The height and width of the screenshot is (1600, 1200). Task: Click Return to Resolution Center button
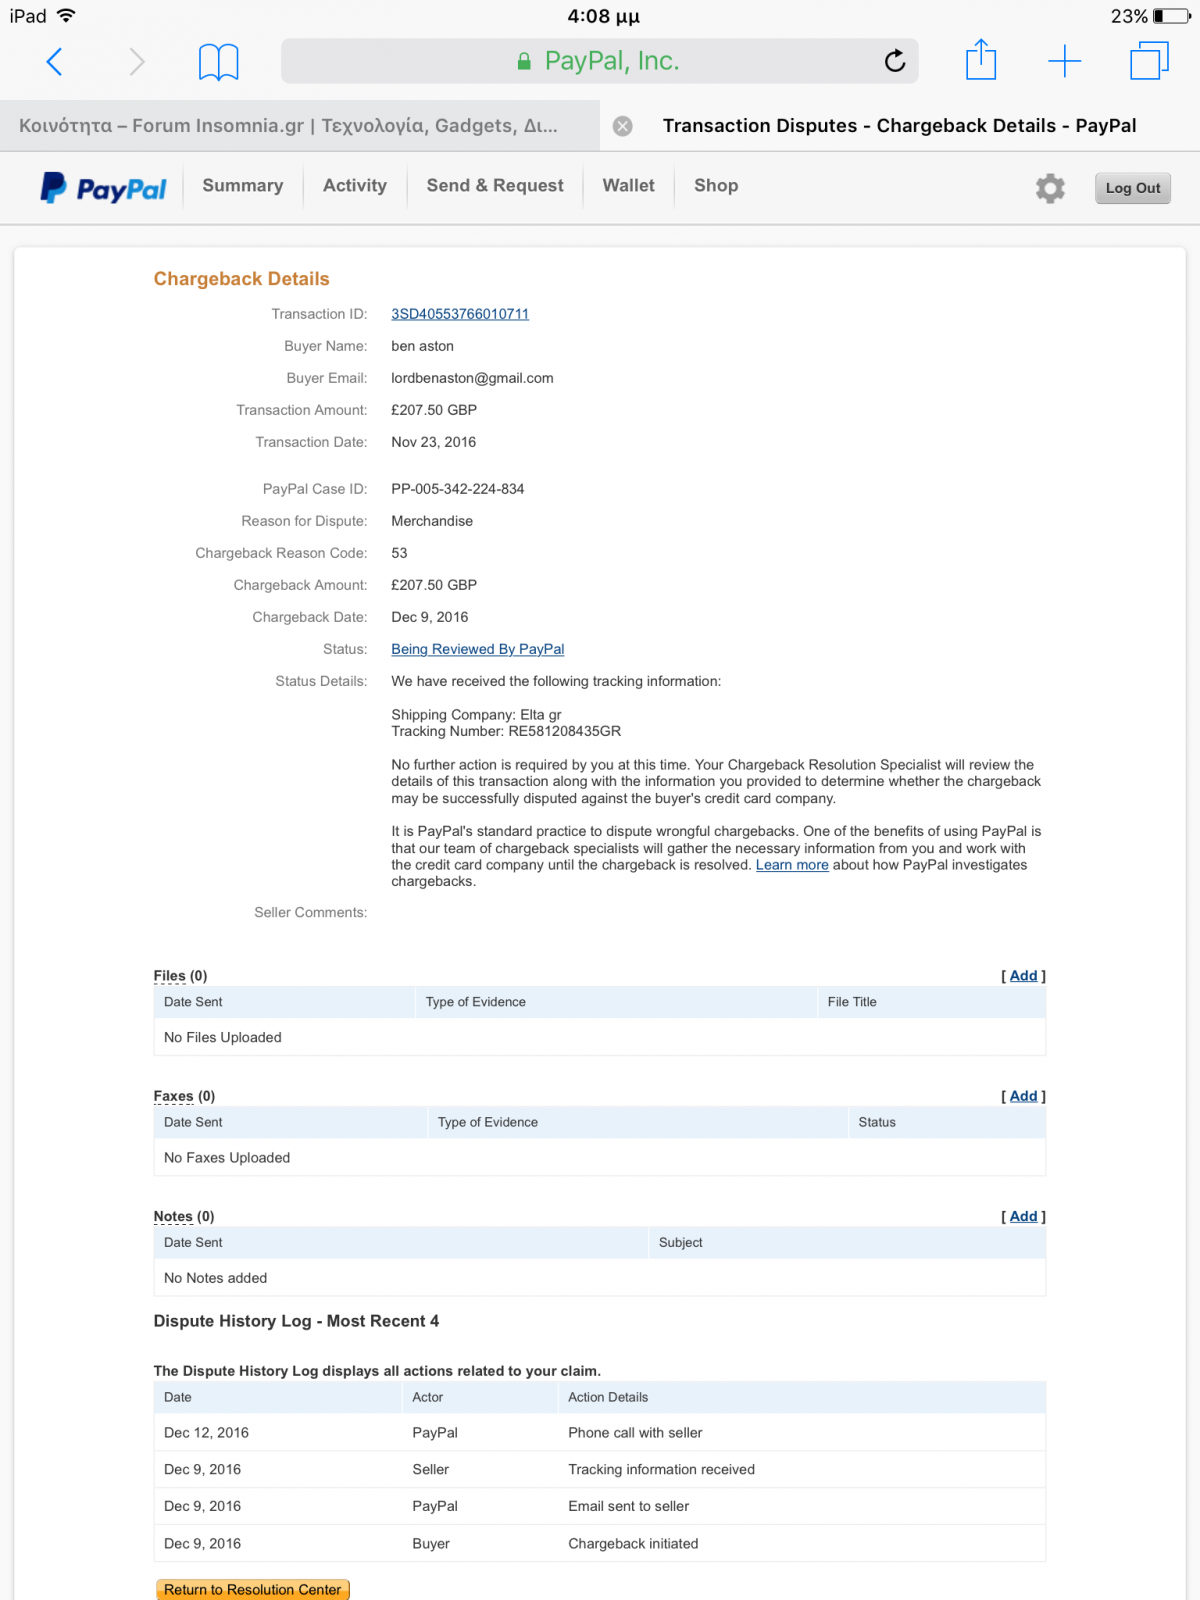pyautogui.click(x=253, y=1589)
